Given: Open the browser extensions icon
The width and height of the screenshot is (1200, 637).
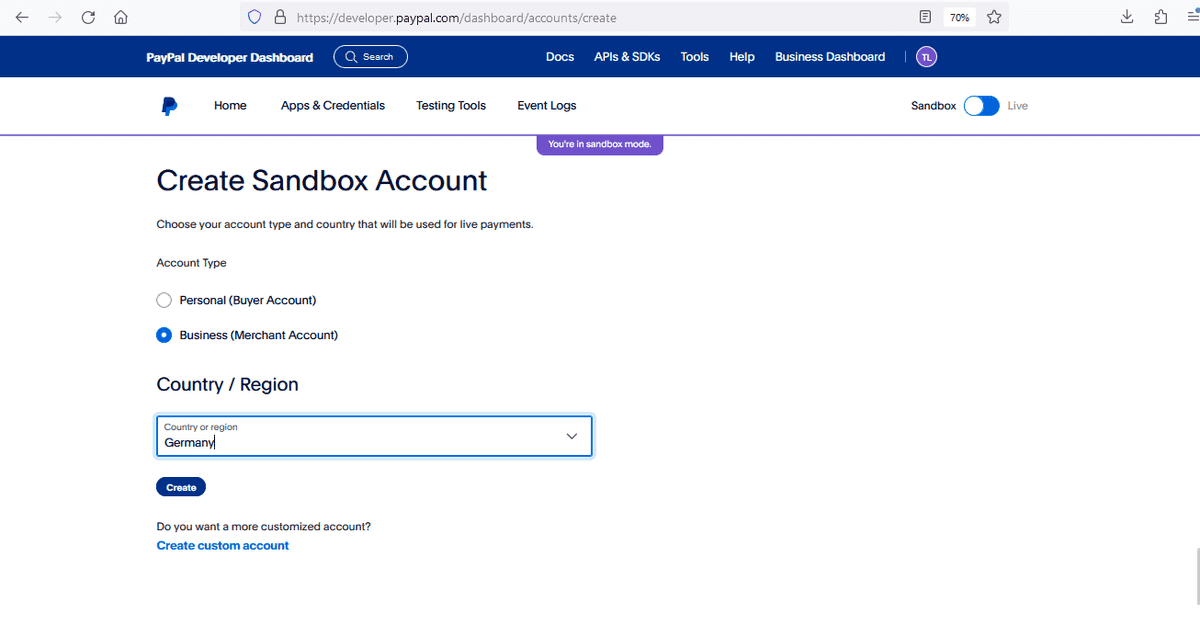Looking at the screenshot, I should click(1160, 17).
